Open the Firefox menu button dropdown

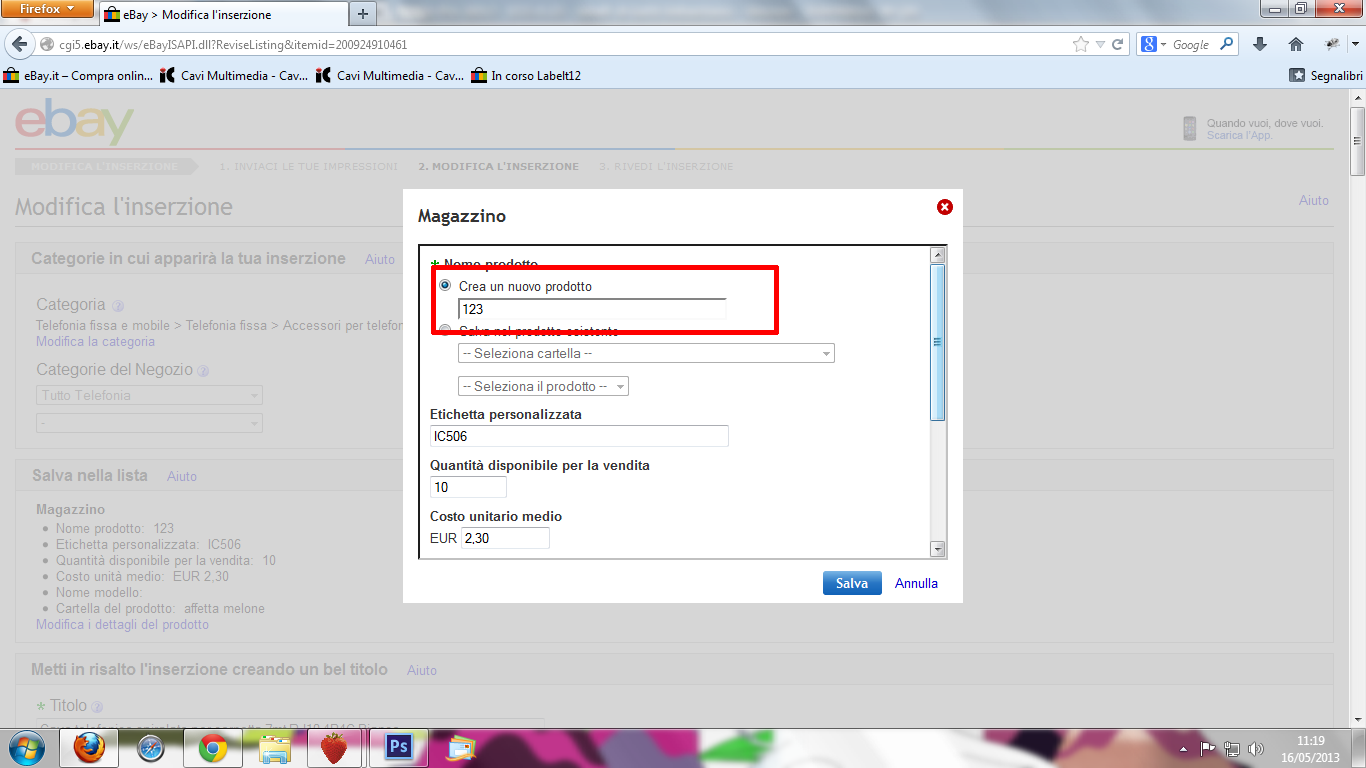(48, 9)
